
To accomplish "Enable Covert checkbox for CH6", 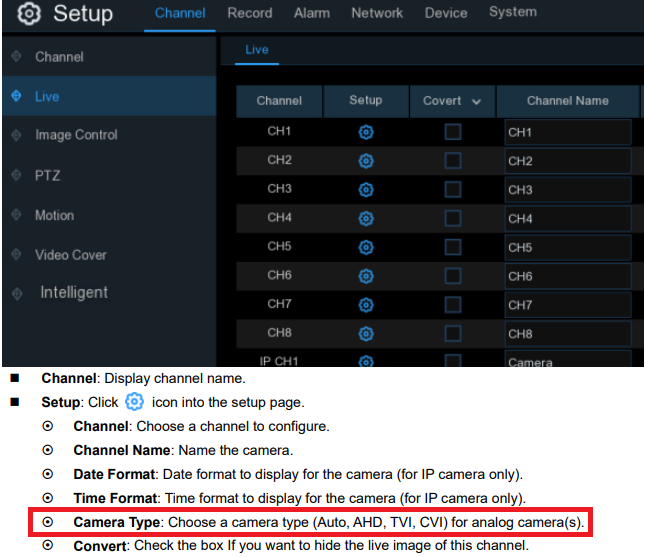I will [452, 276].
